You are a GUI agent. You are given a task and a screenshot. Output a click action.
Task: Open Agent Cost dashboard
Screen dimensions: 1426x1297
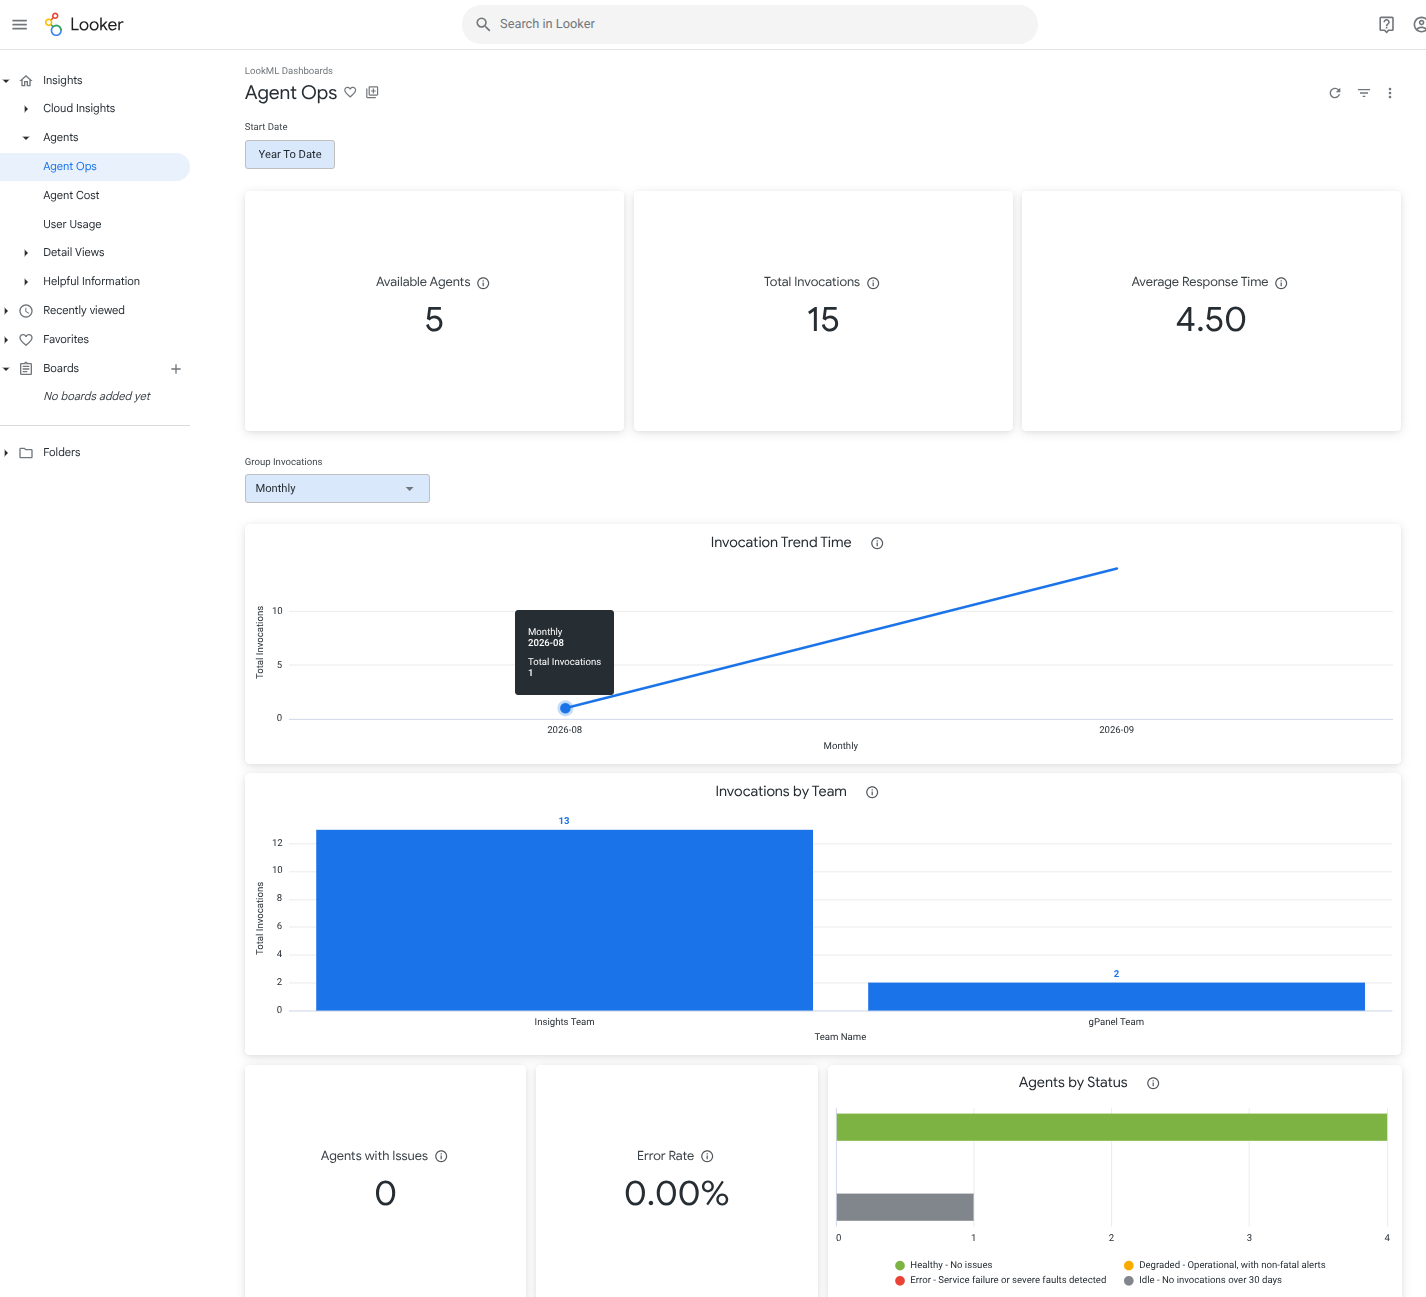[x=71, y=196]
